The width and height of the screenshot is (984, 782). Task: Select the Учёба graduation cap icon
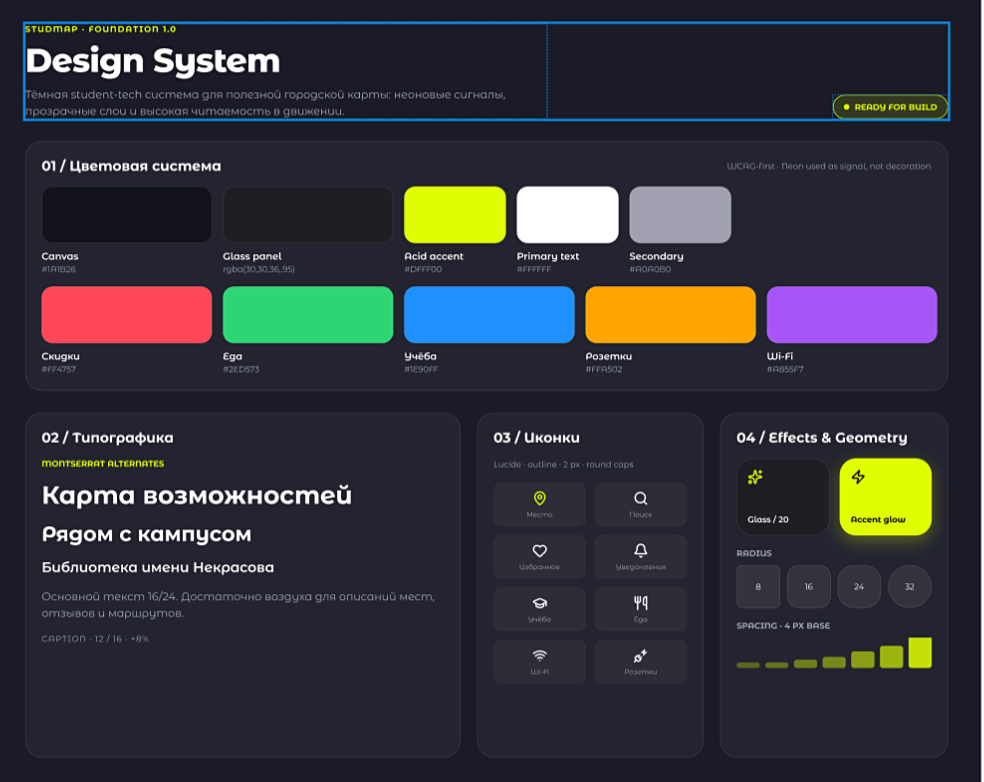[x=539, y=603]
